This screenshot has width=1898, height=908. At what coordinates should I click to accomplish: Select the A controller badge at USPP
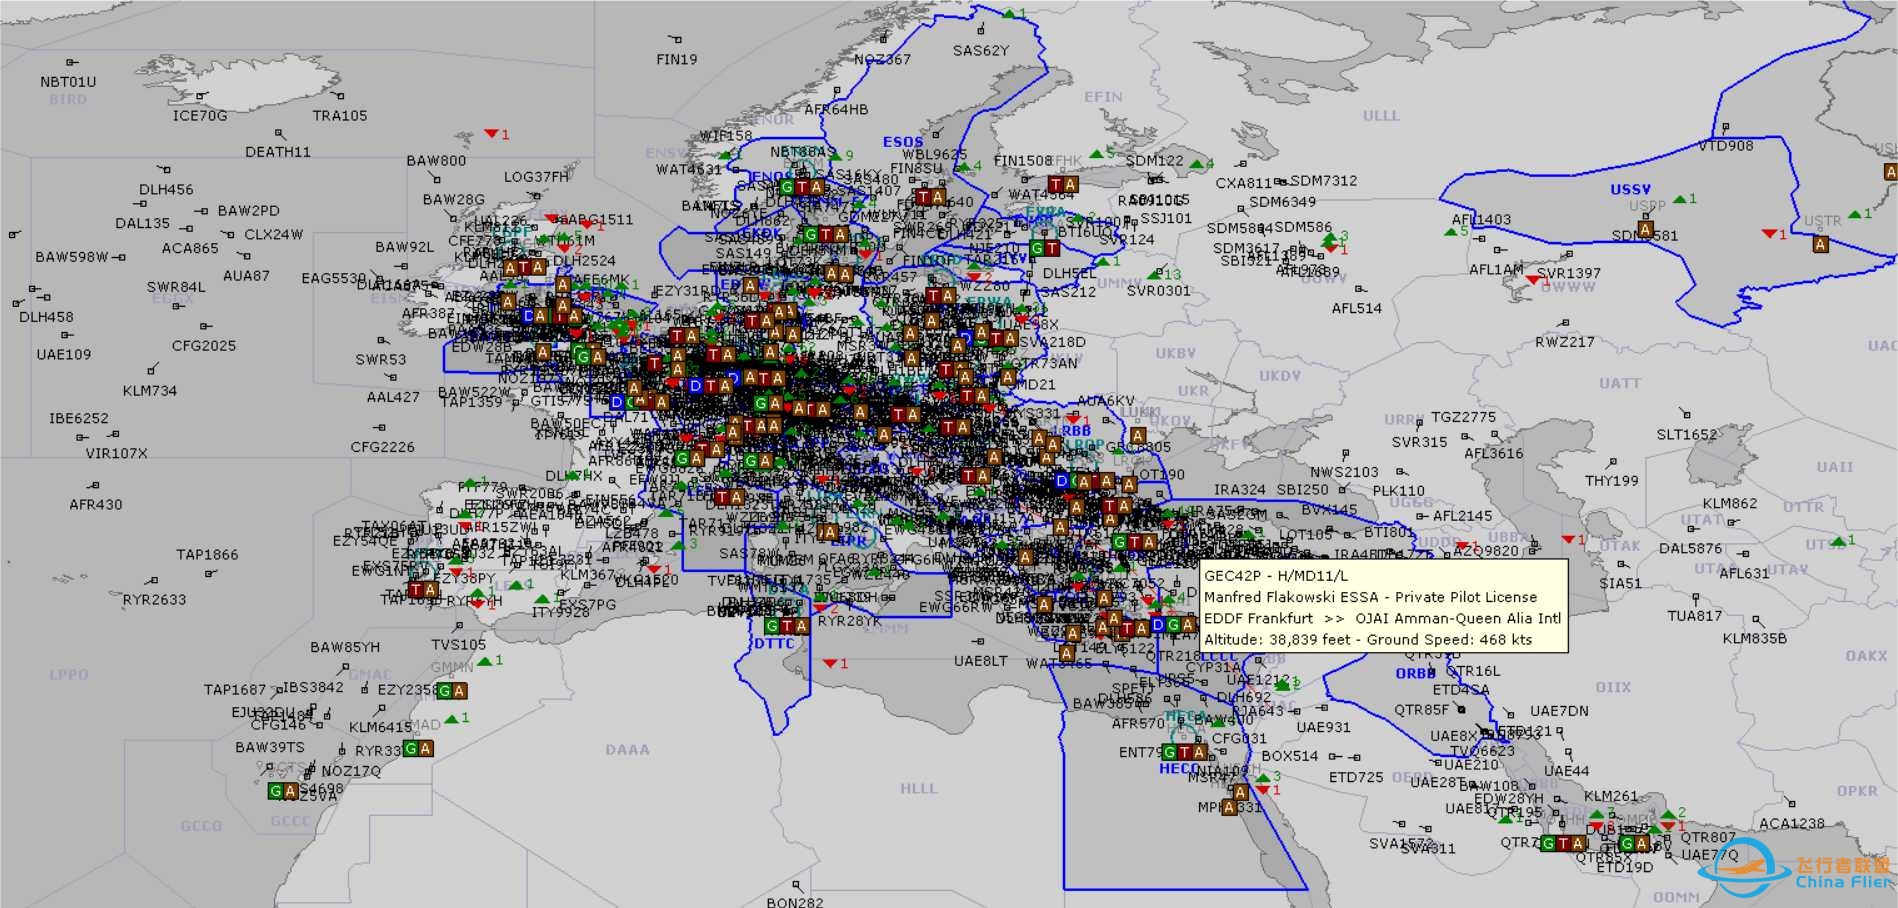(x=1645, y=229)
